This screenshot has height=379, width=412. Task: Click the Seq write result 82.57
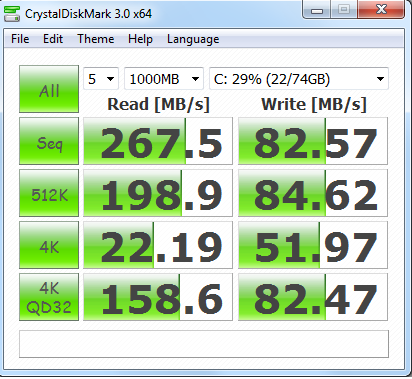(313, 141)
